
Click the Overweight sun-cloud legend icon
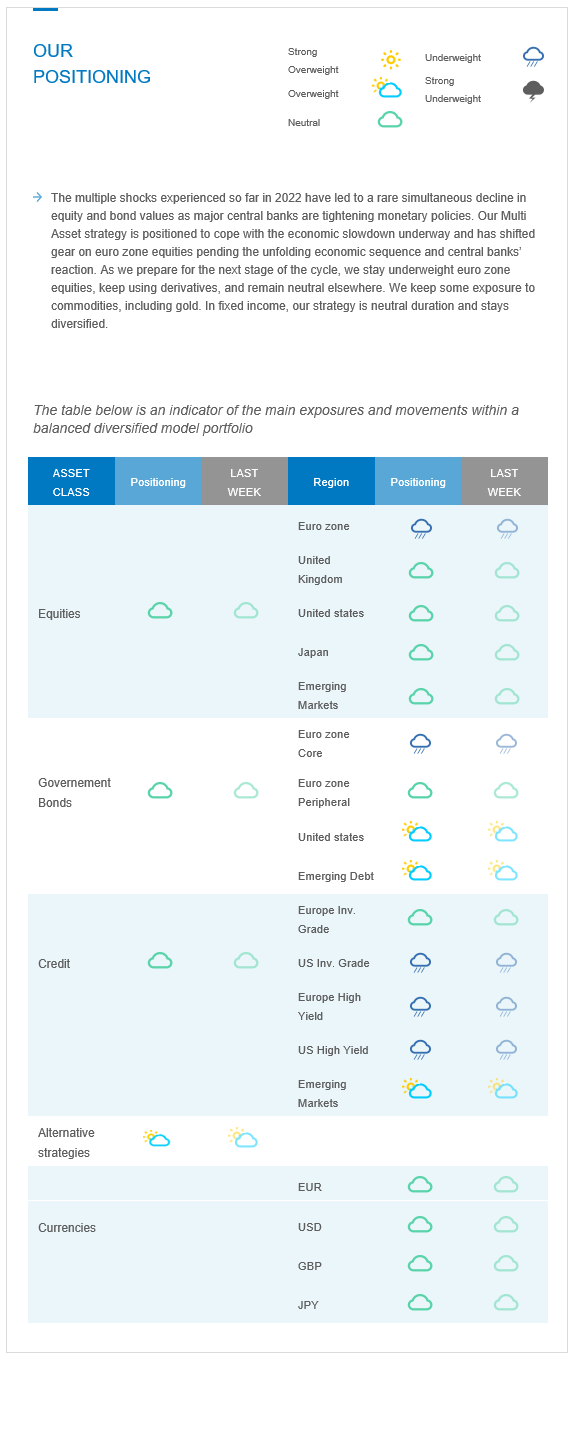pos(387,87)
